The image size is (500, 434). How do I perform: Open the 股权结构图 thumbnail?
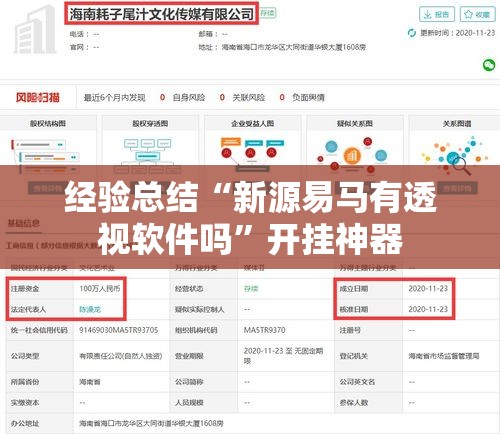pos(48,156)
